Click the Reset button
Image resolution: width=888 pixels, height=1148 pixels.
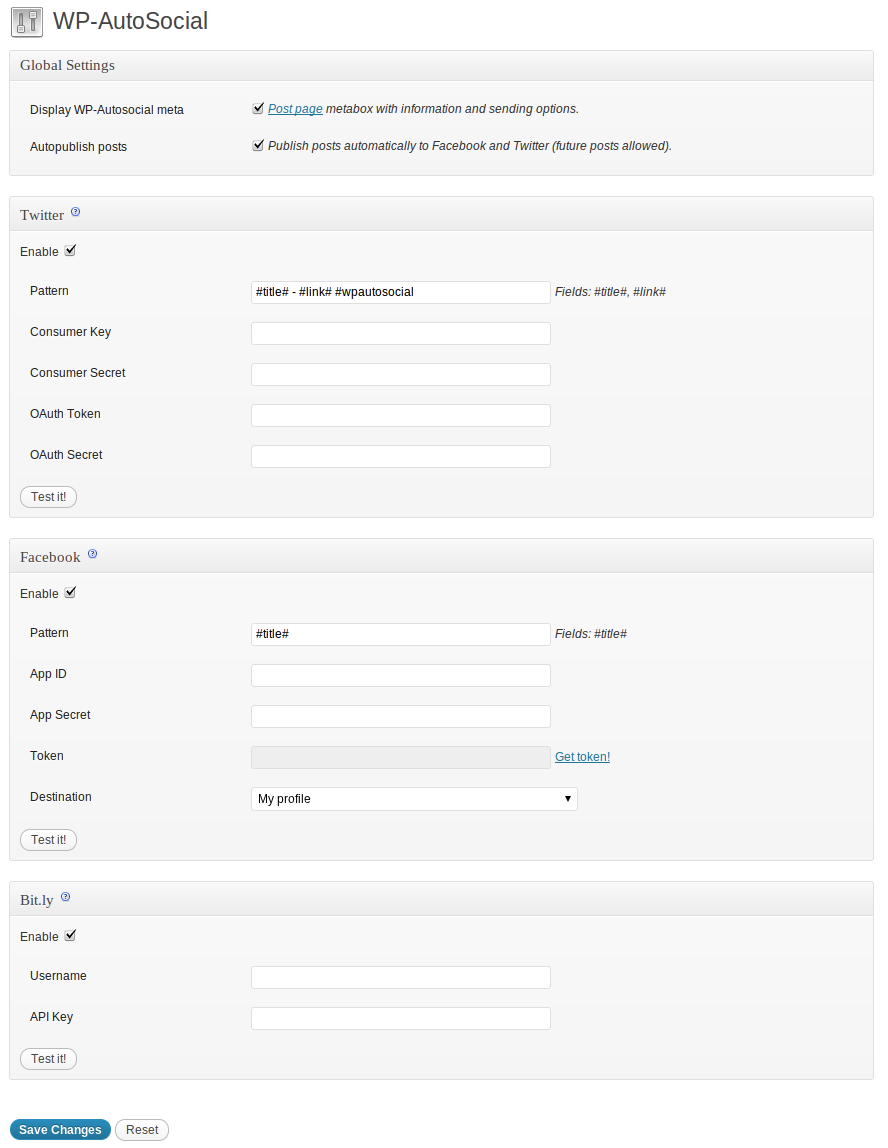coord(142,1130)
